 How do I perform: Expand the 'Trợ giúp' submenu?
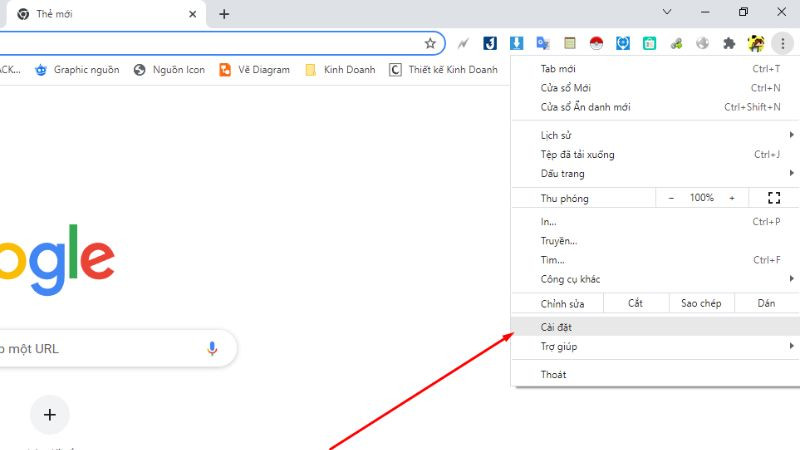(655, 346)
